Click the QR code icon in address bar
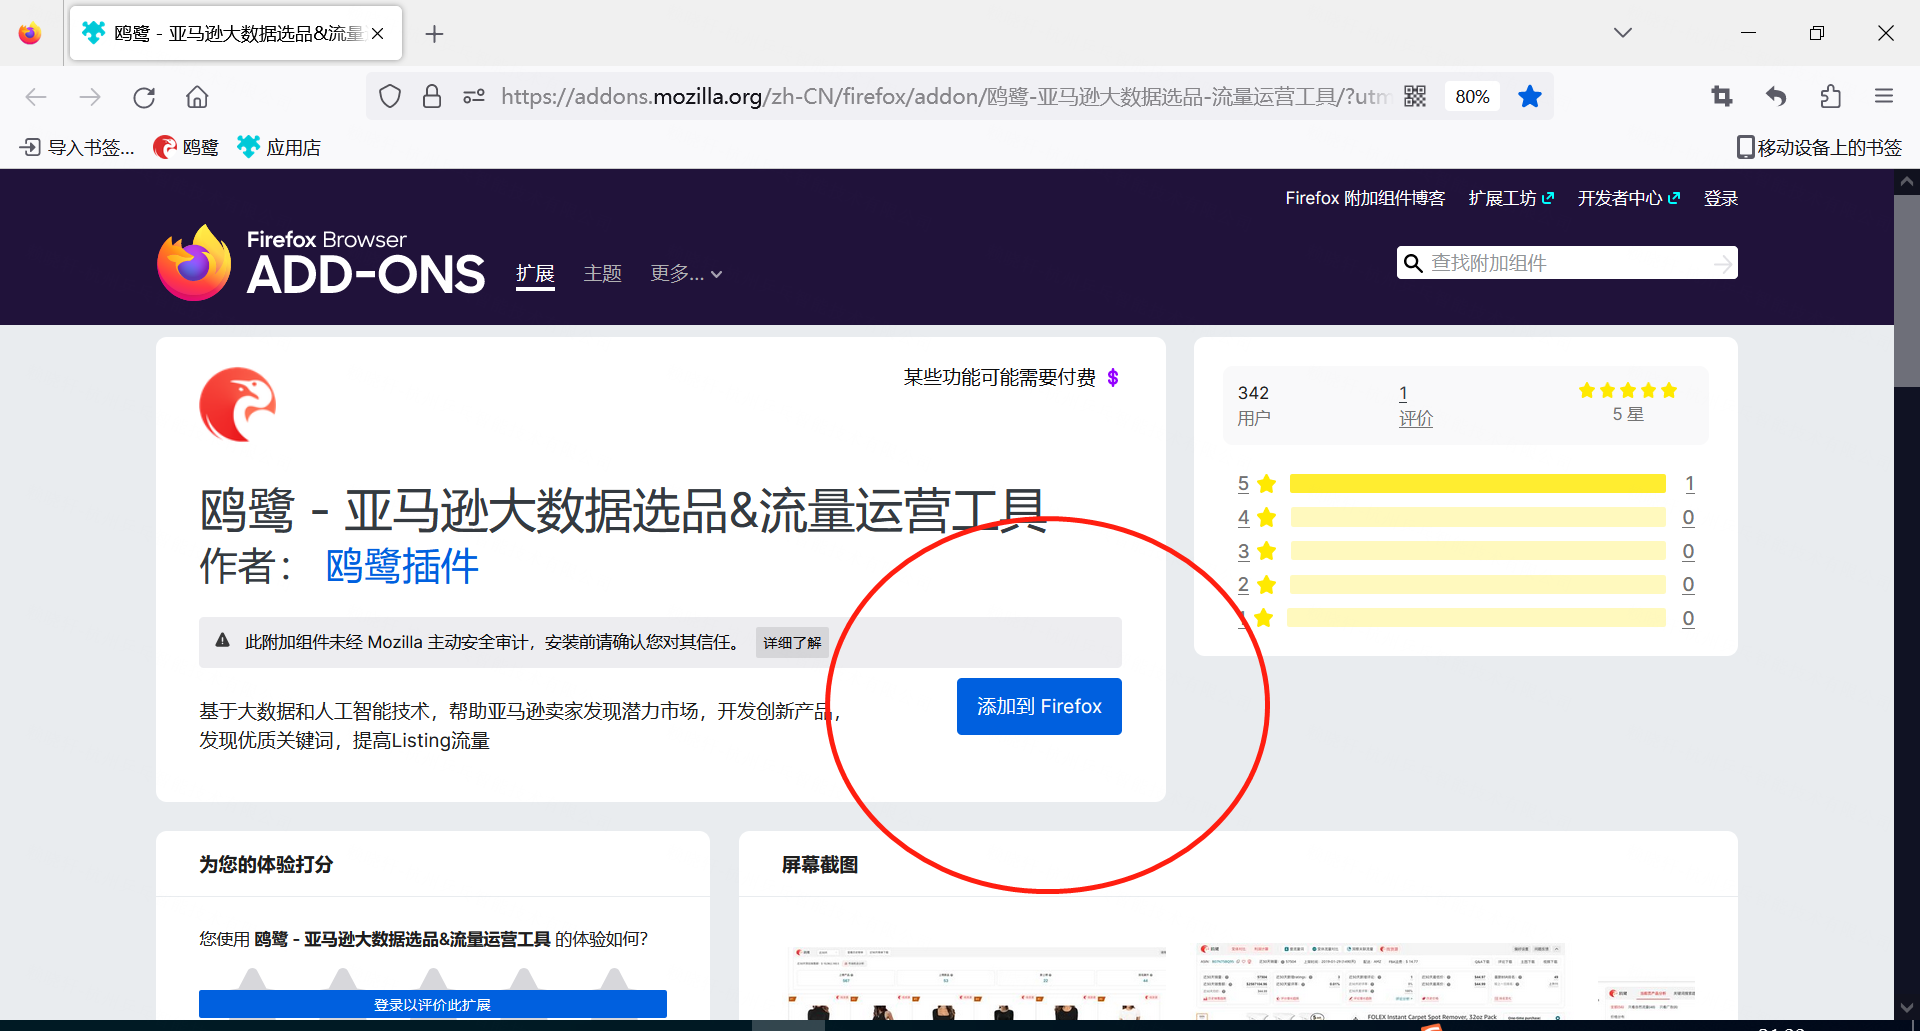The image size is (1920, 1031). click(x=1415, y=96)
